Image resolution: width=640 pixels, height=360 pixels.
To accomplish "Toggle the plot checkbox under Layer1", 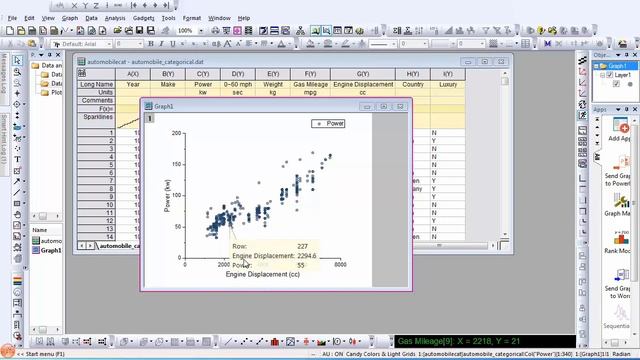I will [x=616, y=84].
